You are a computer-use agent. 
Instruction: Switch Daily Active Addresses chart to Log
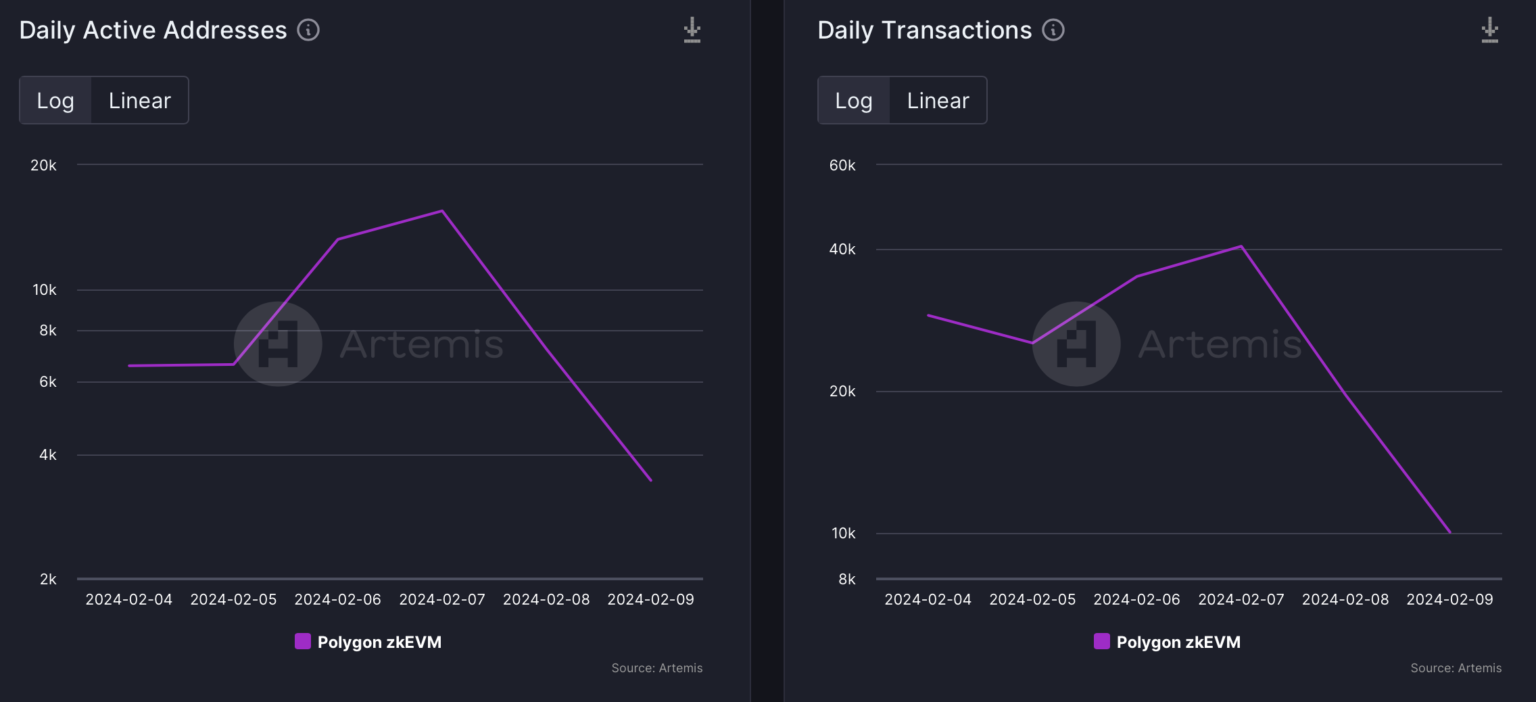pyautogui.click(x=56, y=100)
